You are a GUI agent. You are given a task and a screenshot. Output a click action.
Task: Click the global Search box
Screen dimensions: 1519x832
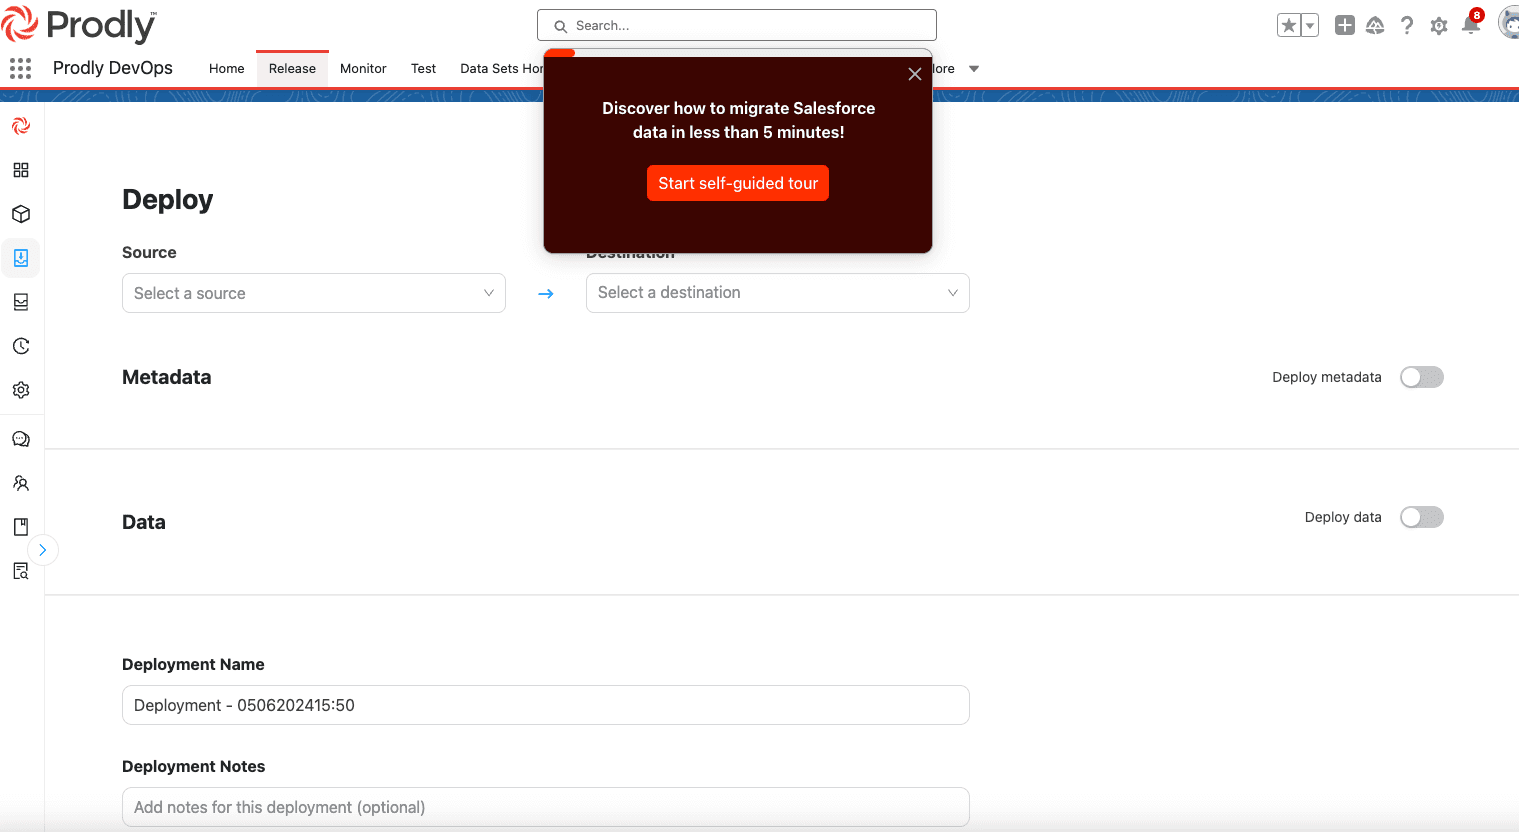click(737, 25)
